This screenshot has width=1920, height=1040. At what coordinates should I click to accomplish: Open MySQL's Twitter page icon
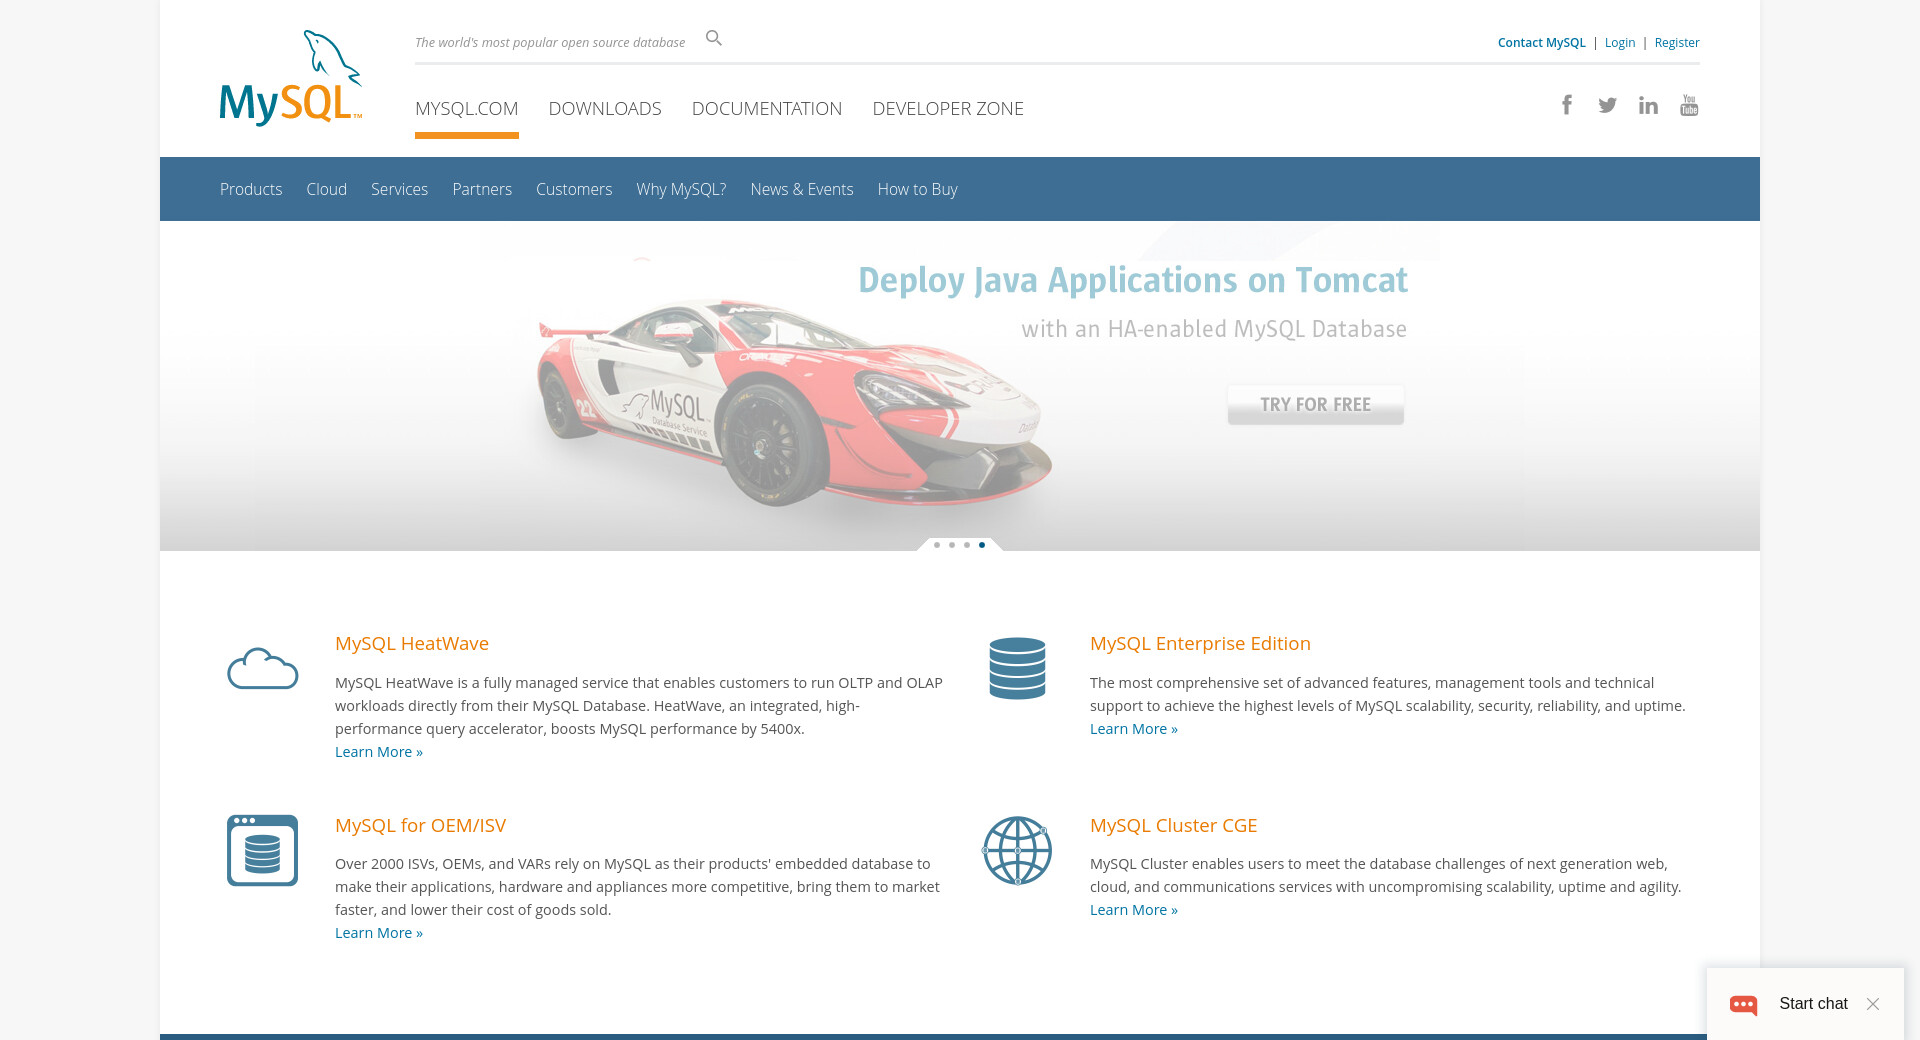(x=1607, y=105)
